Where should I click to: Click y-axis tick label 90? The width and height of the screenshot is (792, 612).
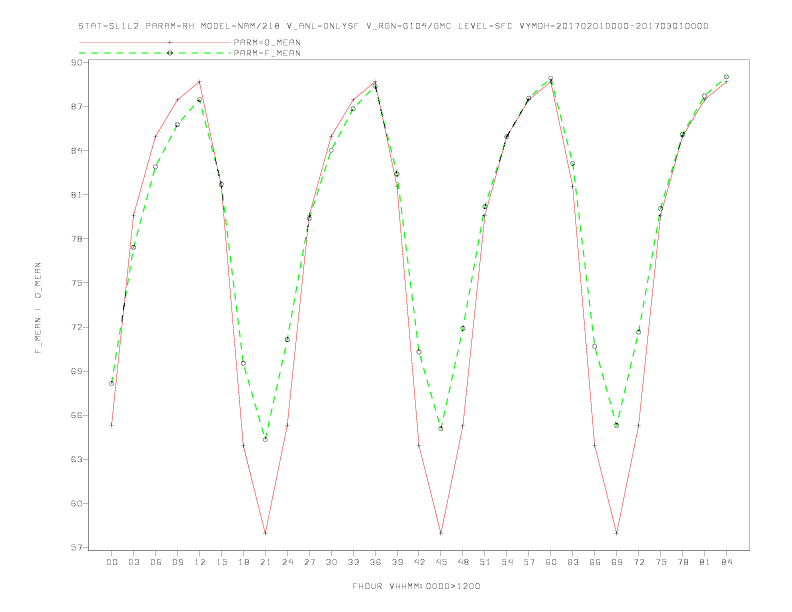coord(76,63)
